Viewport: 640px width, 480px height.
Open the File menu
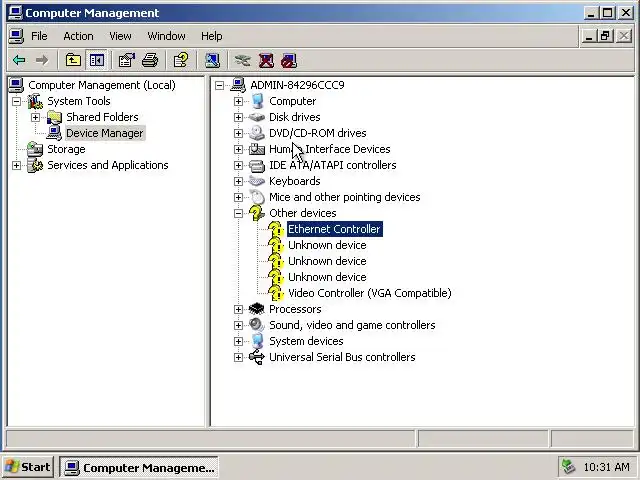coord(39,36)
